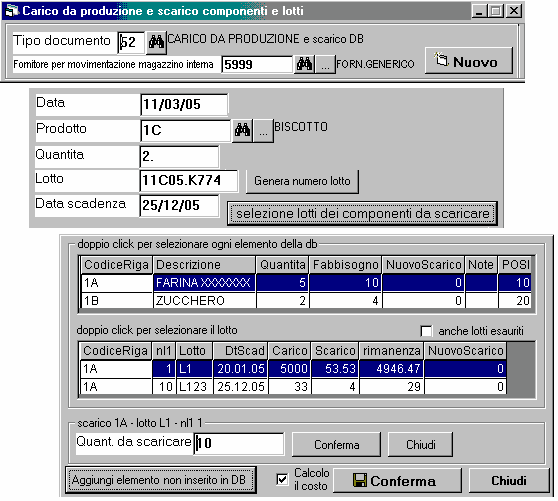The height and width of the screenshot is (501, 558).
Task: Toggle Calcolo il costo checkbox
Action: click(x=283, y=479)
